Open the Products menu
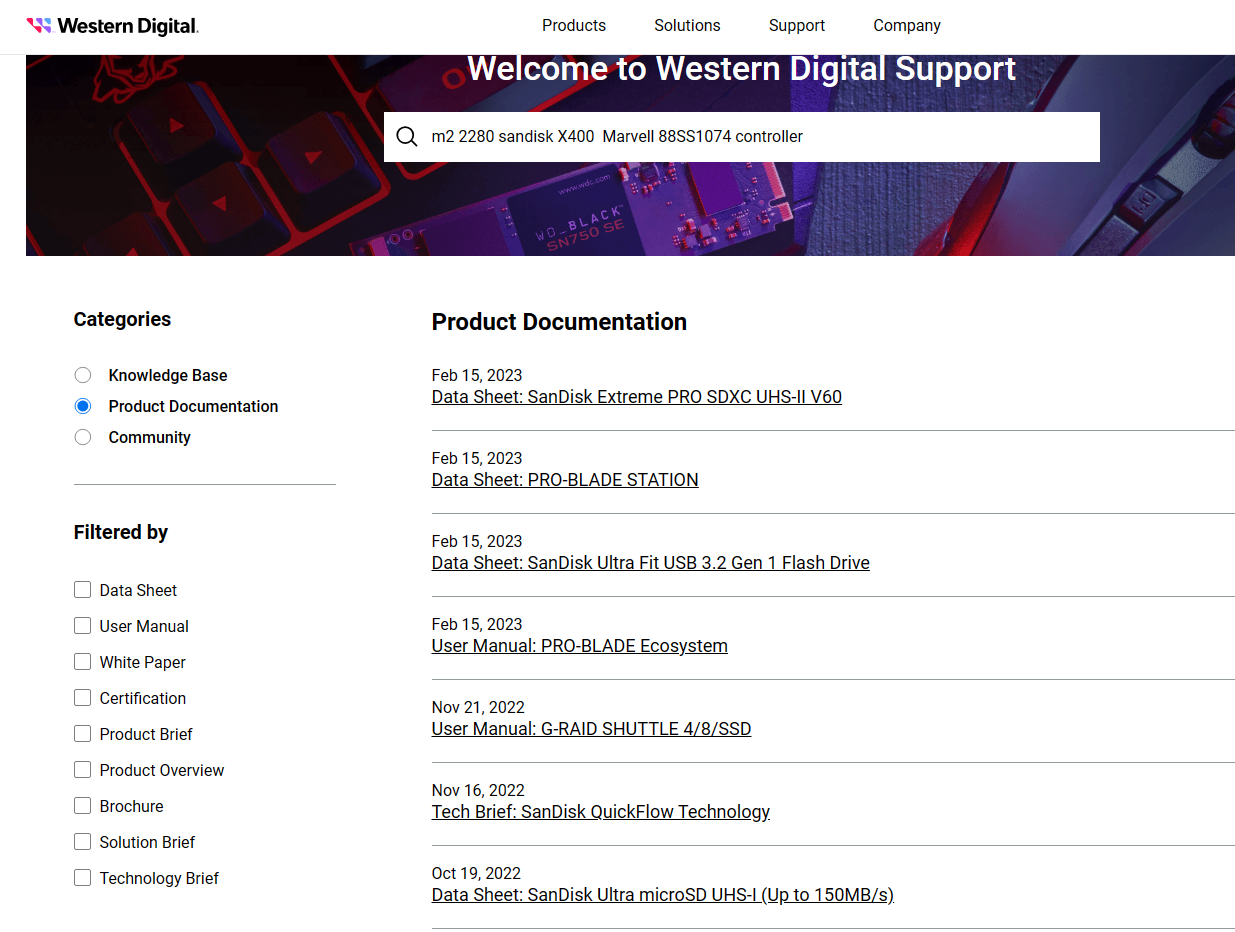This screenshot has width=1235, height=932. 574,26
